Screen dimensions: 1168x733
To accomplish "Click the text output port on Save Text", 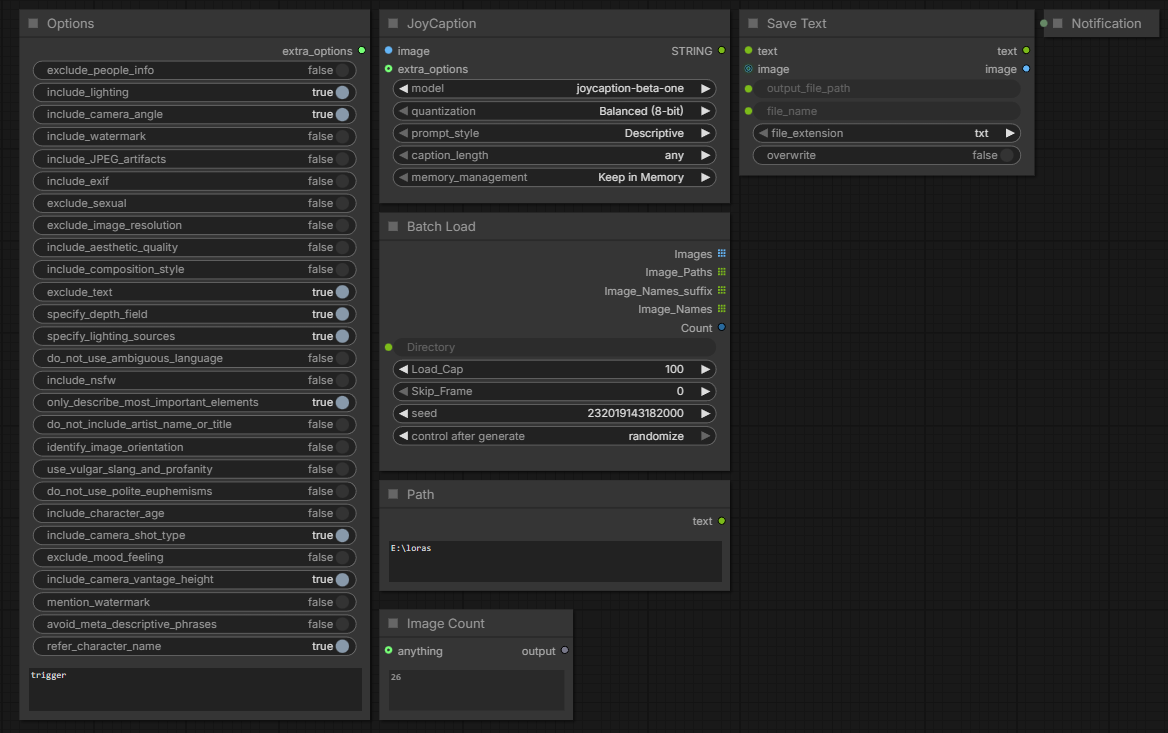I will coord(1026,51).
